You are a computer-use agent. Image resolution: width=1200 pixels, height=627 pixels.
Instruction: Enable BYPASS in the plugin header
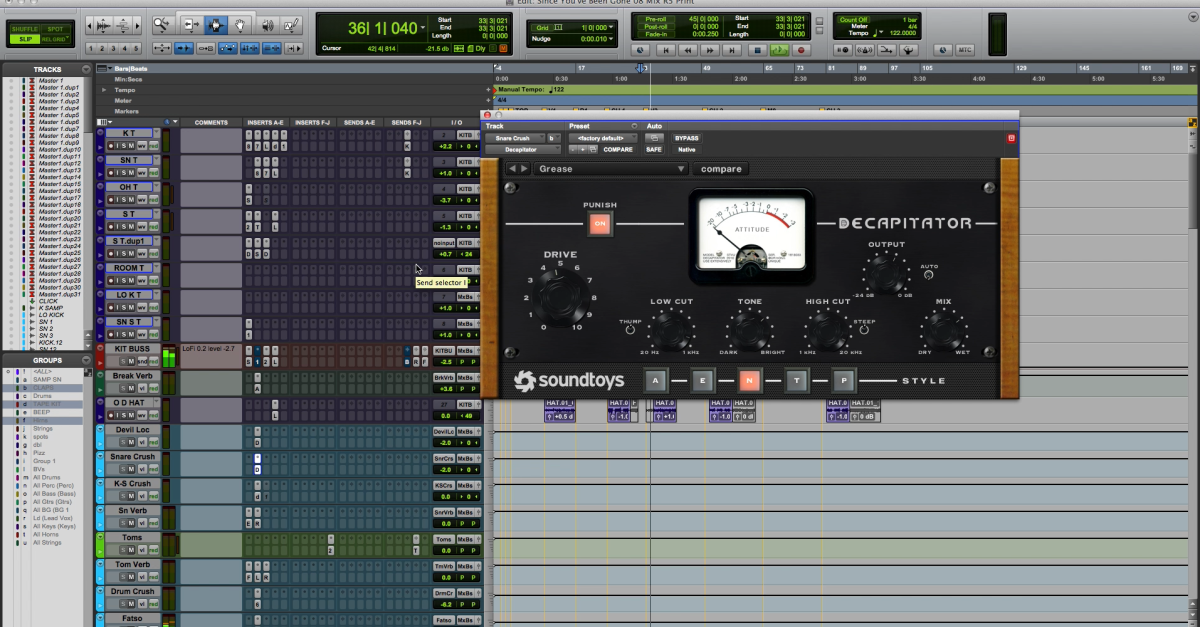click(686, 138)
